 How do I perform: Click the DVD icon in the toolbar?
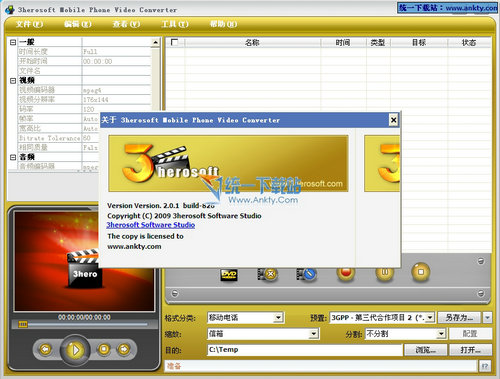point(229,275)
